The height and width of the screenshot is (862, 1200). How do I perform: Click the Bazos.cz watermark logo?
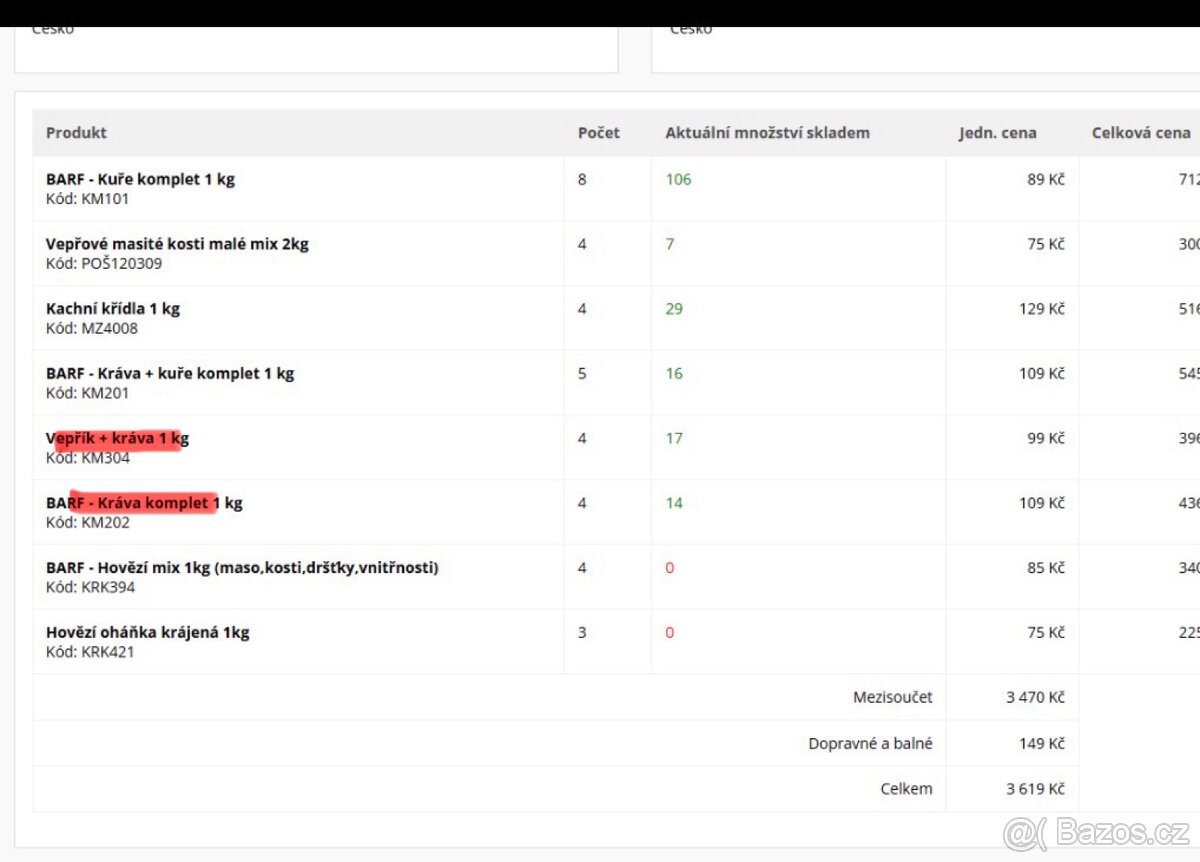coord(1097,832)
